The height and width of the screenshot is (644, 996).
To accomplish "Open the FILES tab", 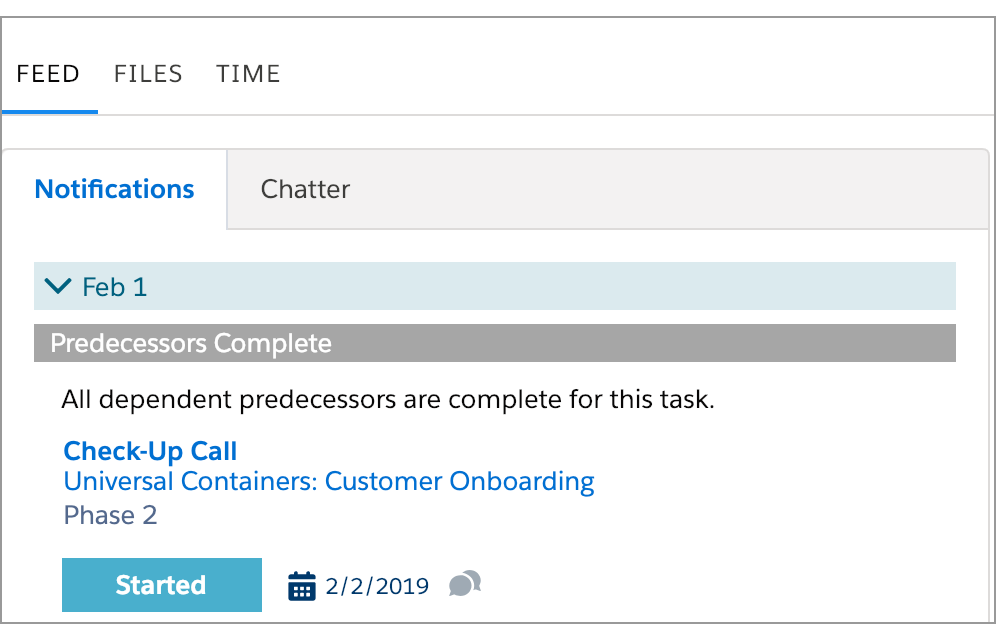I will click(148, 74).
